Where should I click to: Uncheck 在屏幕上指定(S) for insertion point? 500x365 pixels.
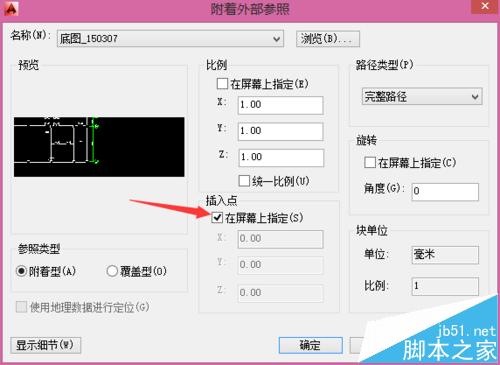pyautogui.click(x=217, y=218)
